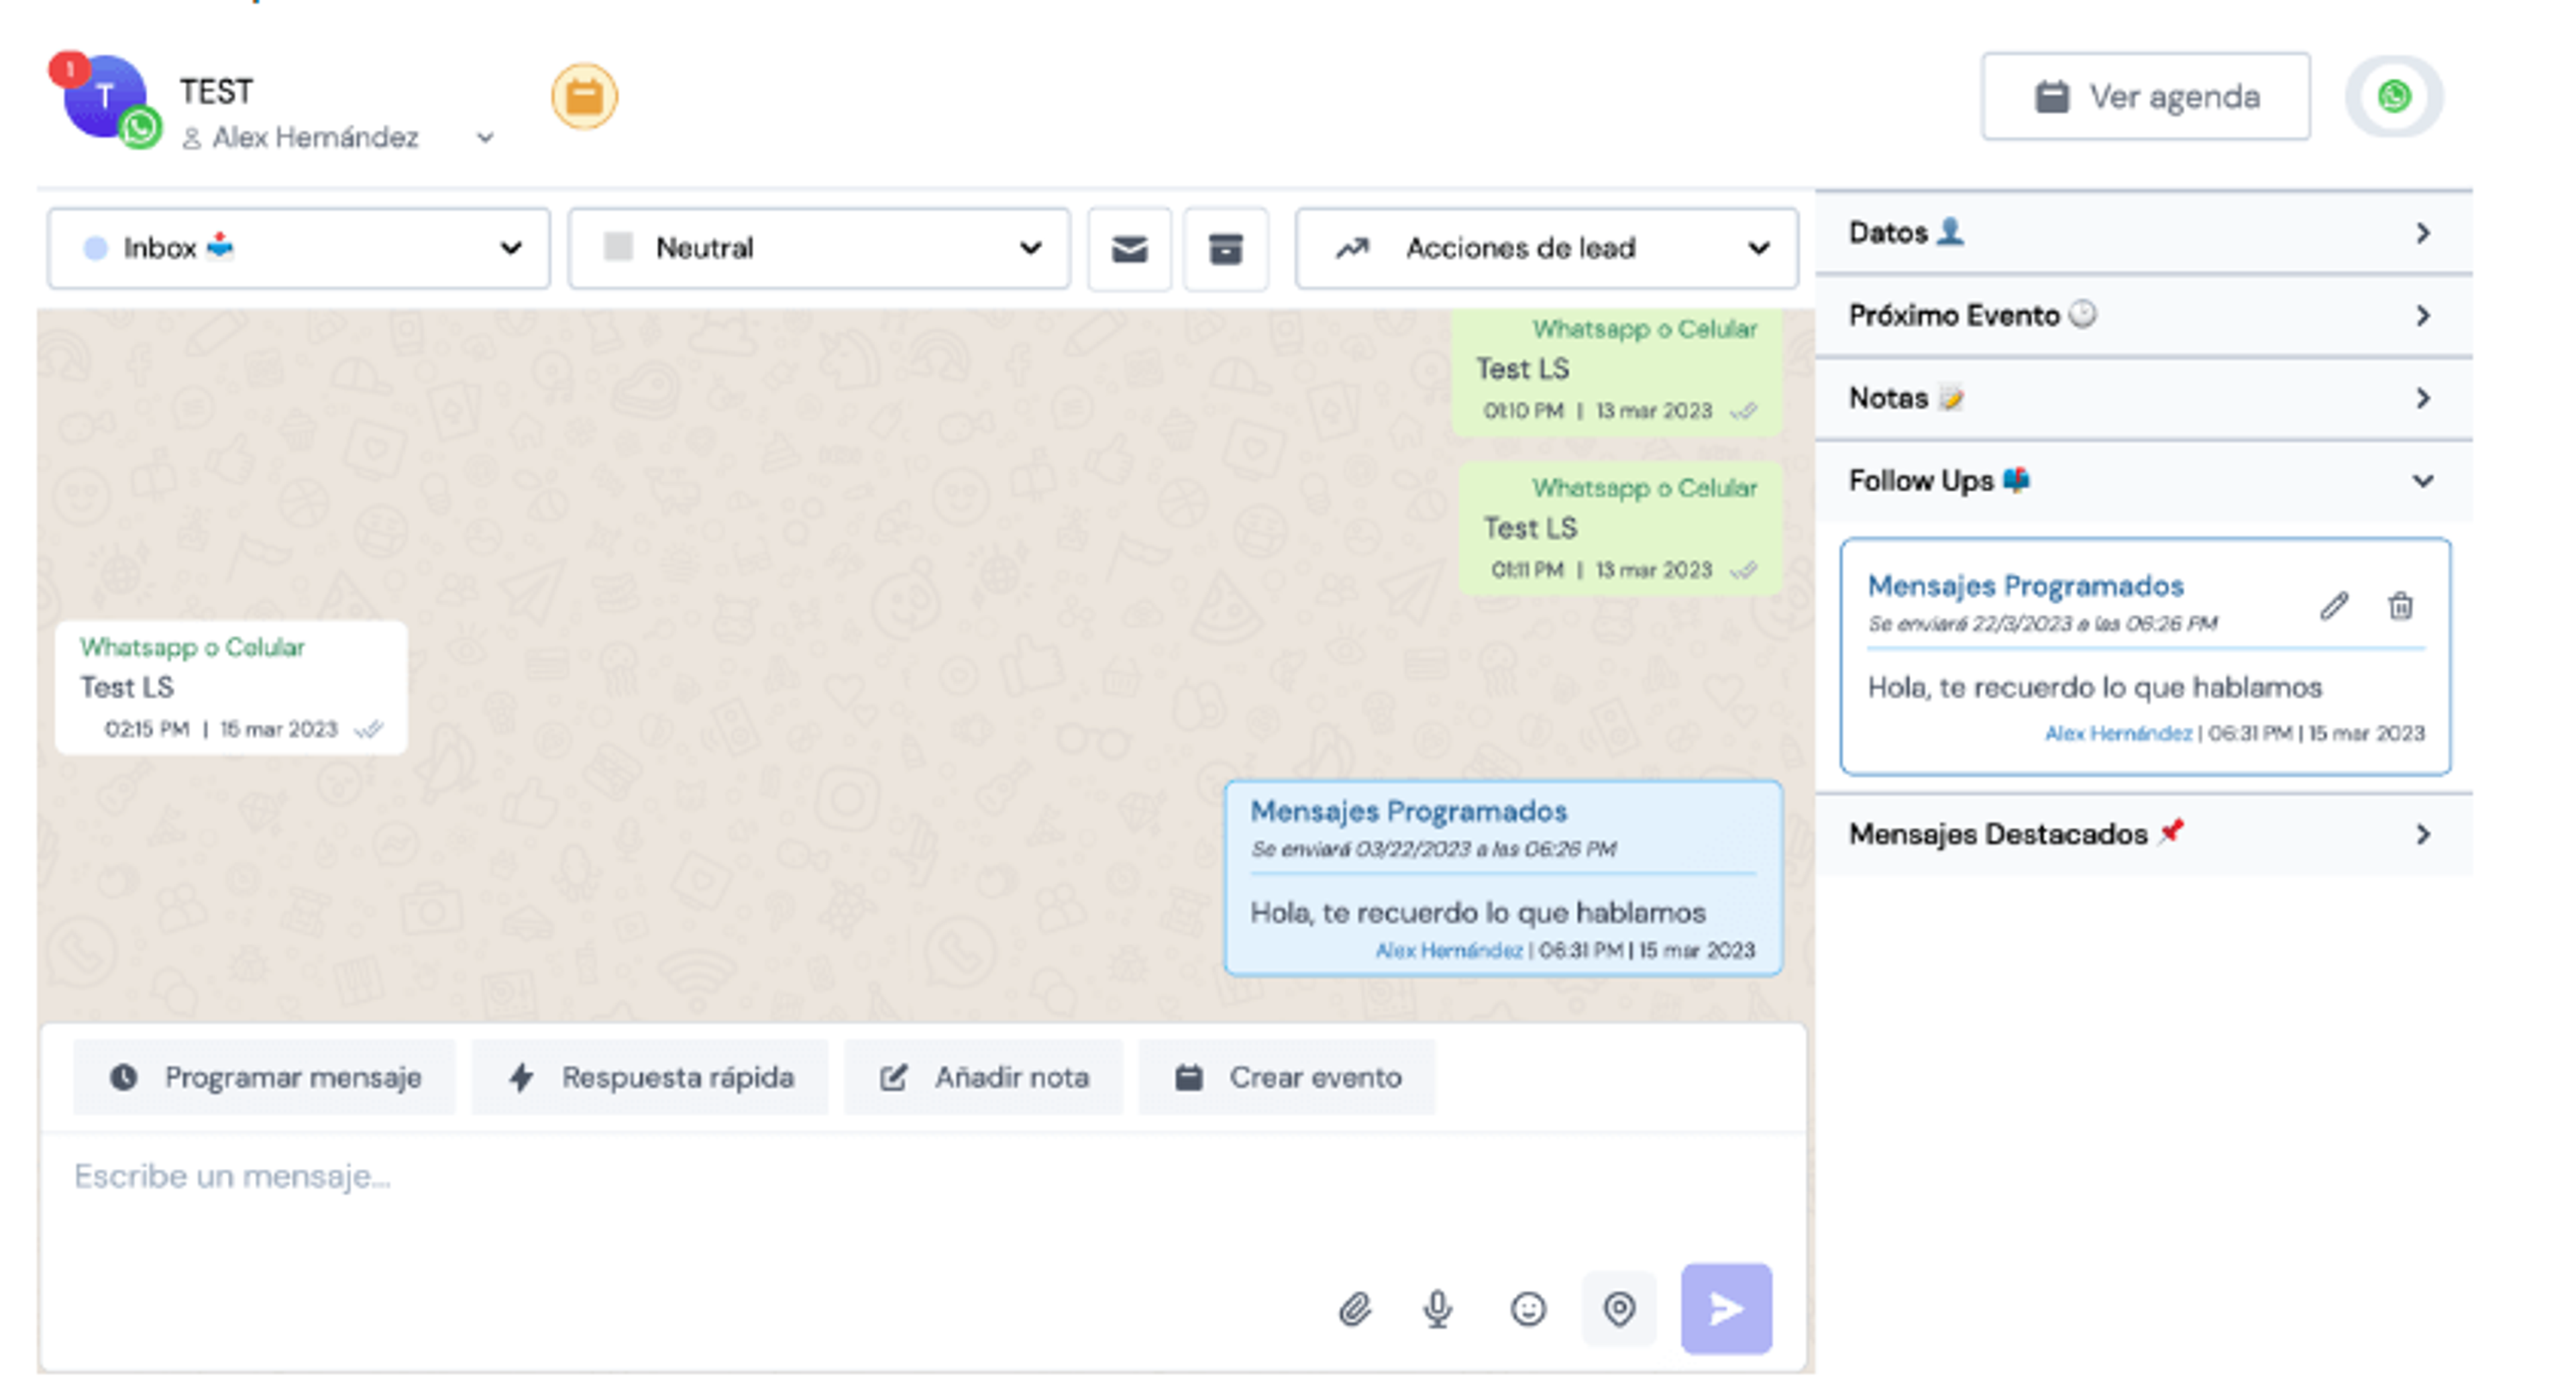Click the envelope mail icon button

pos(1129,249)
